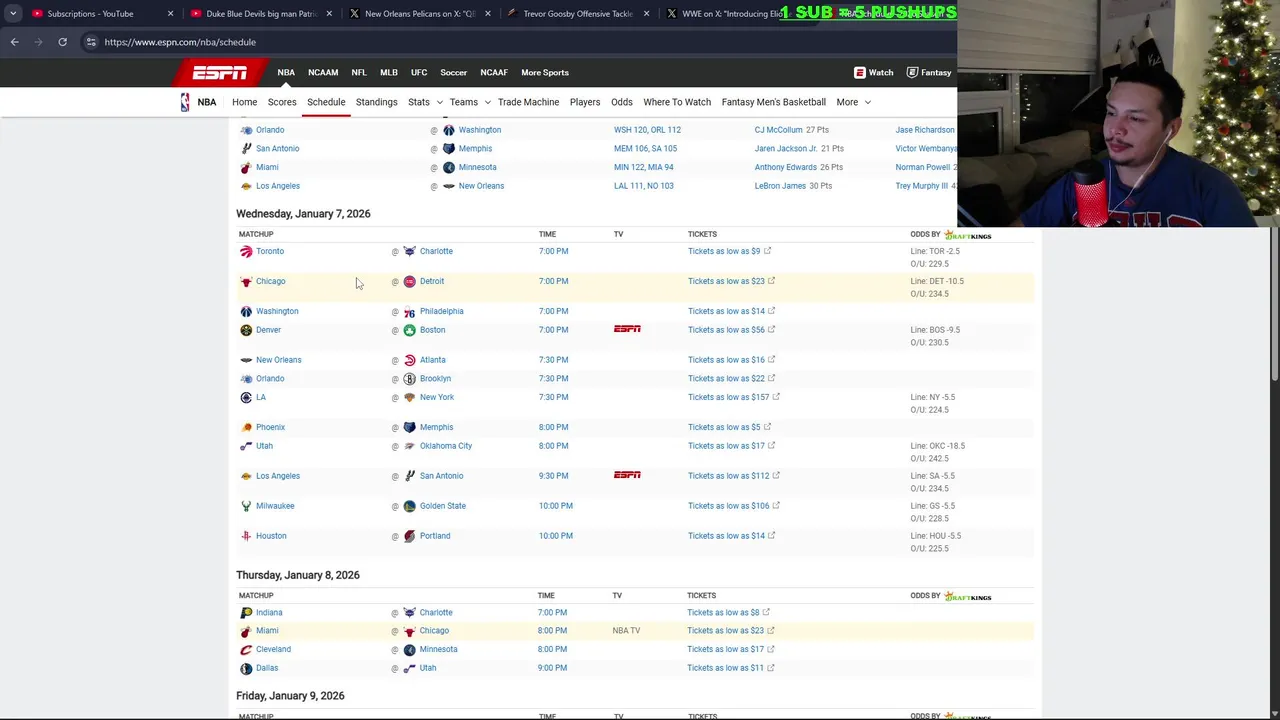Open the Trade Machine page
Viewport: 1280px width, 720px height.
coord(528,102)
